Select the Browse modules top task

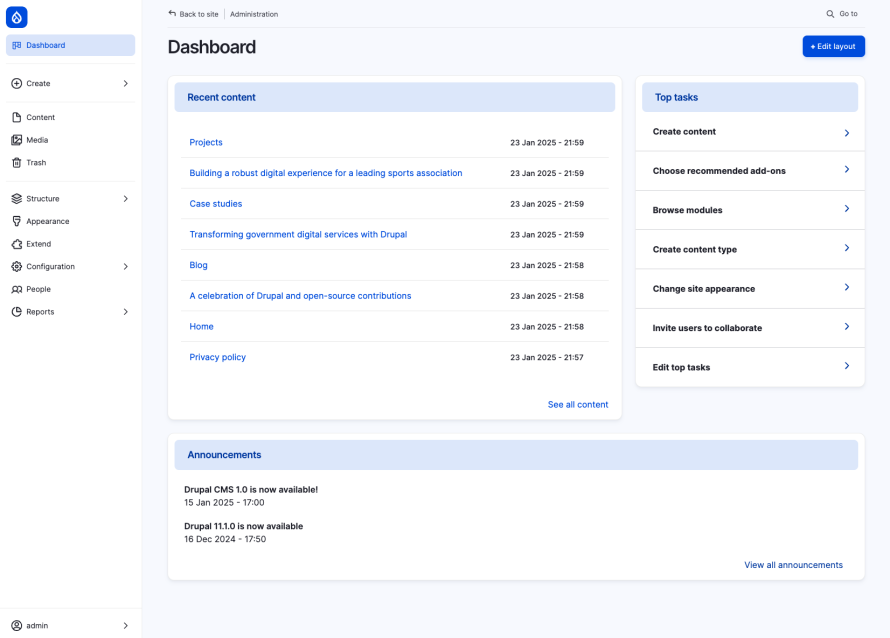tap(750, 210)
